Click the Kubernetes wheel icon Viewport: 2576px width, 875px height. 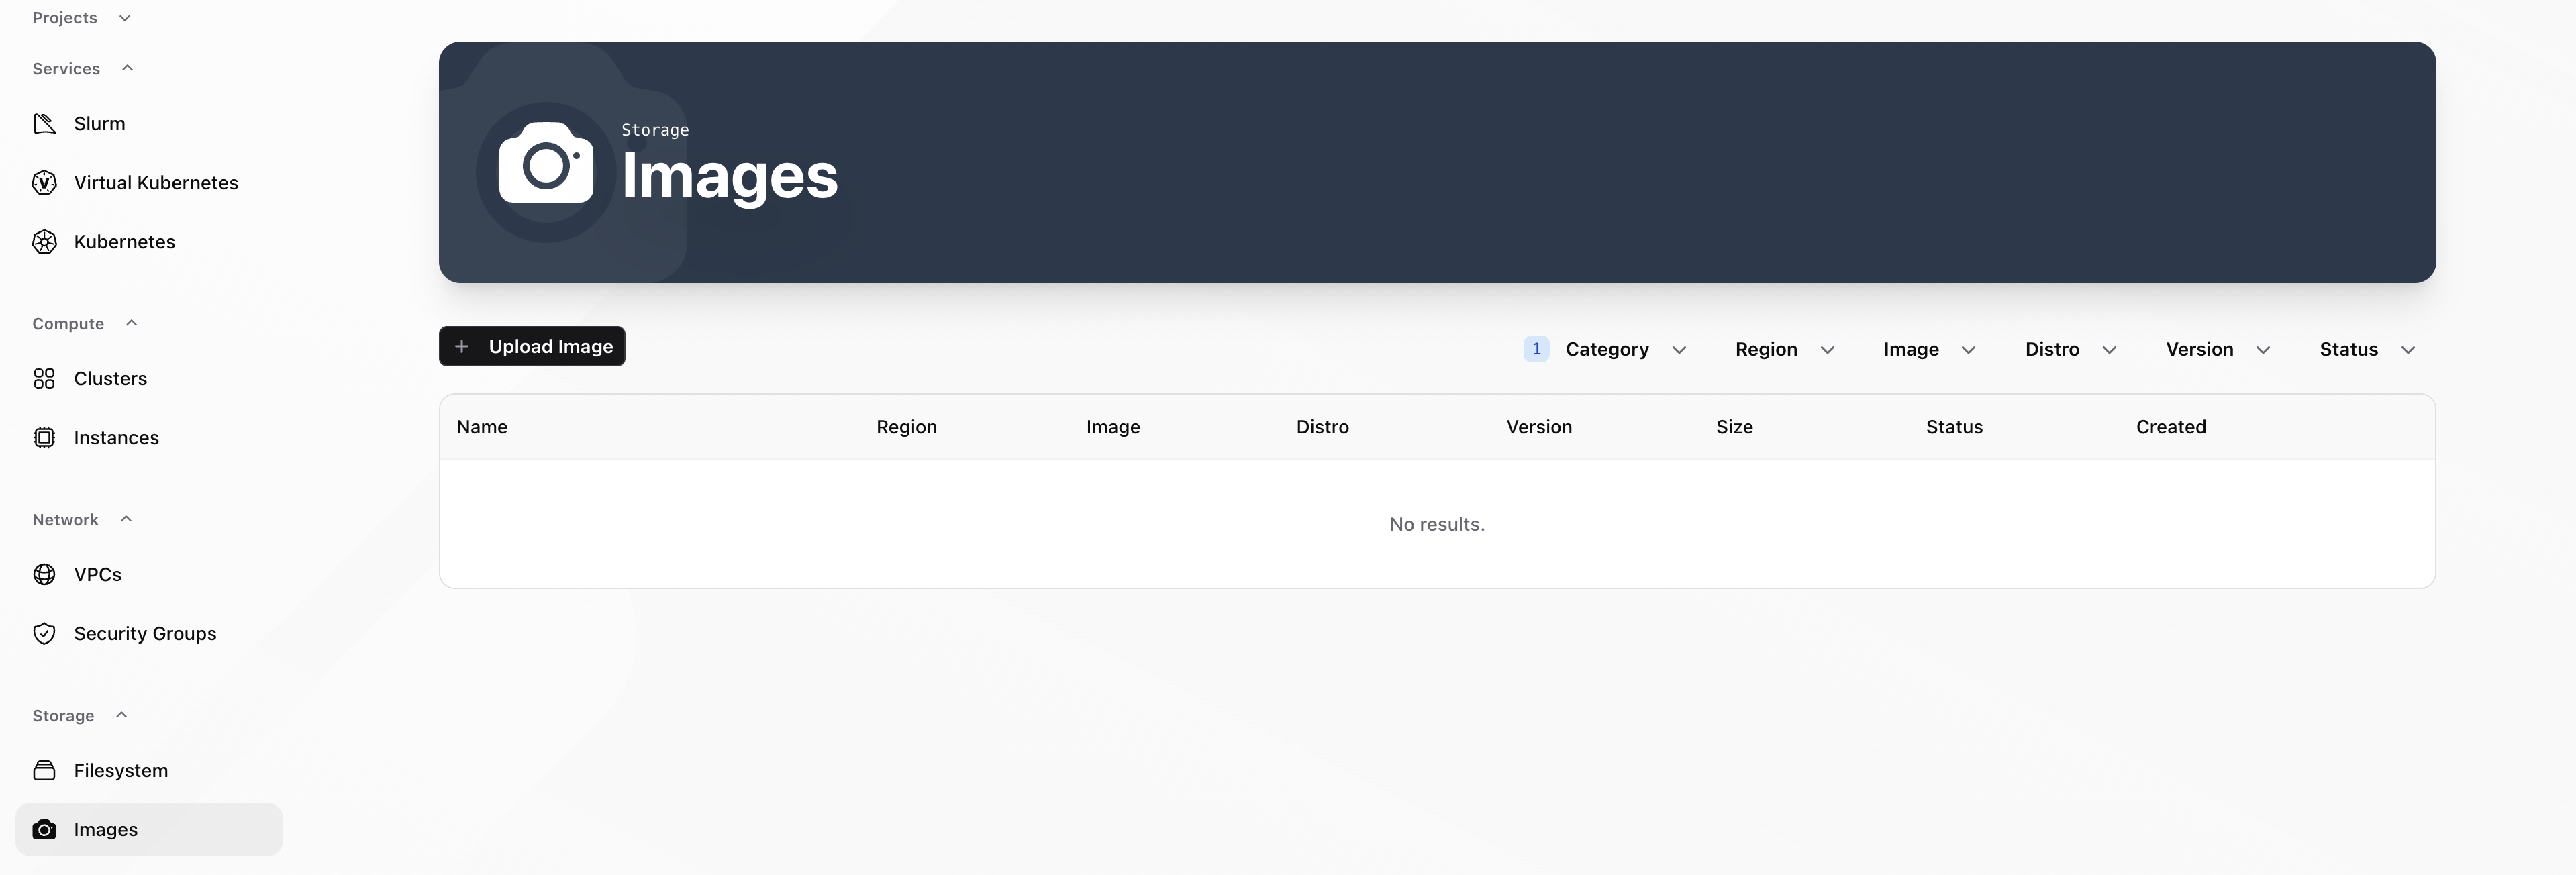point(44,242)
